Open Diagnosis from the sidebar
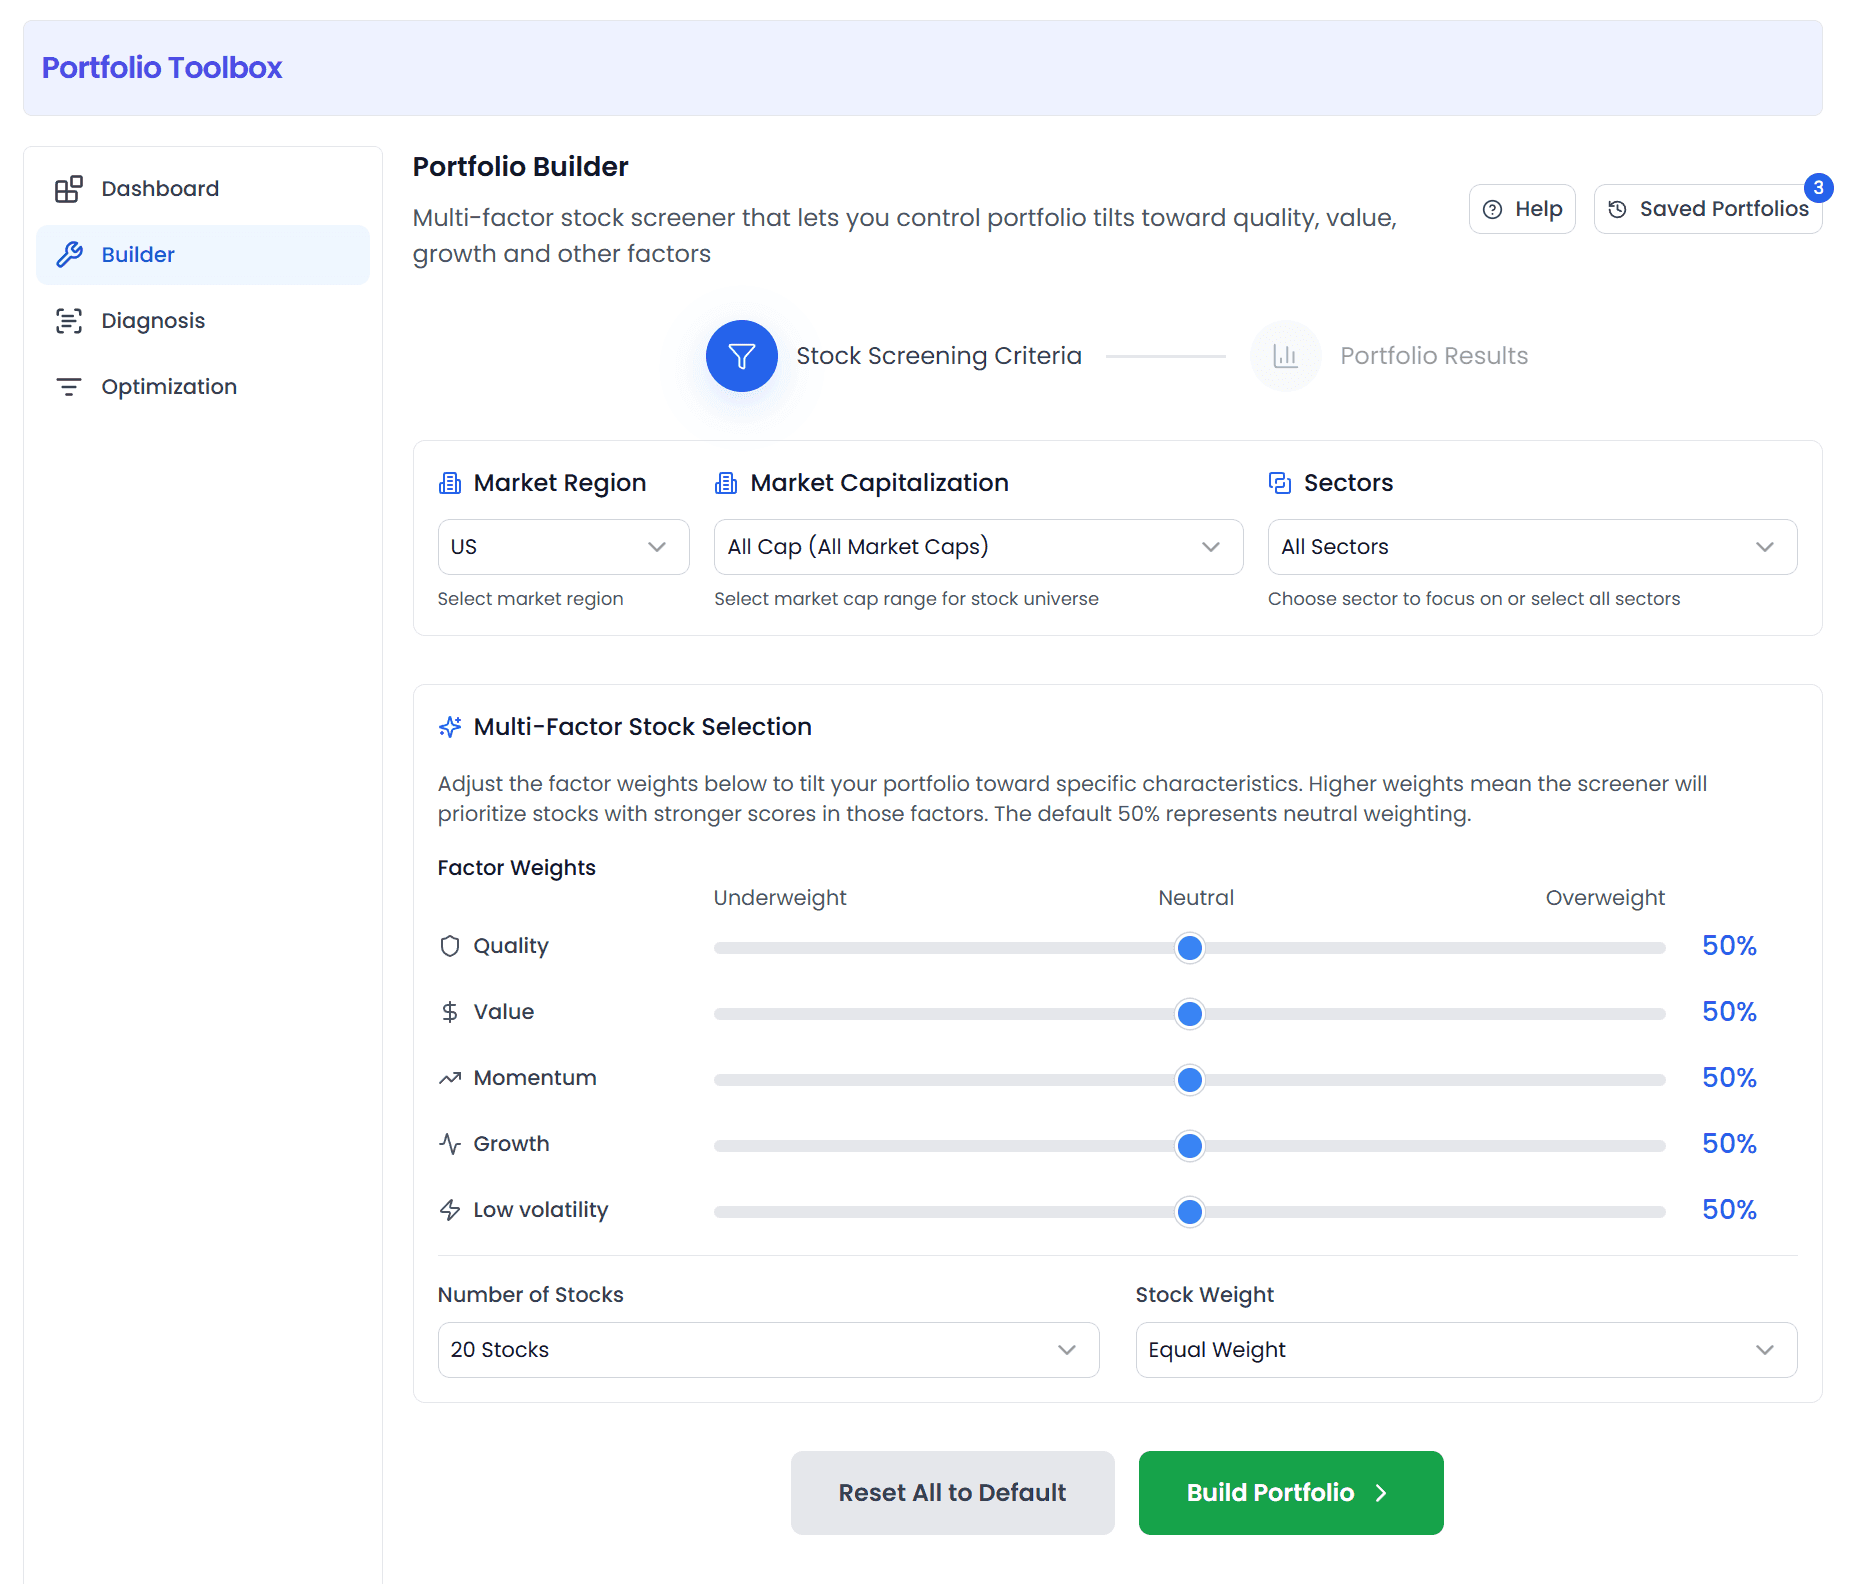The image size is (1854, 1584). (x=203, y=321)
